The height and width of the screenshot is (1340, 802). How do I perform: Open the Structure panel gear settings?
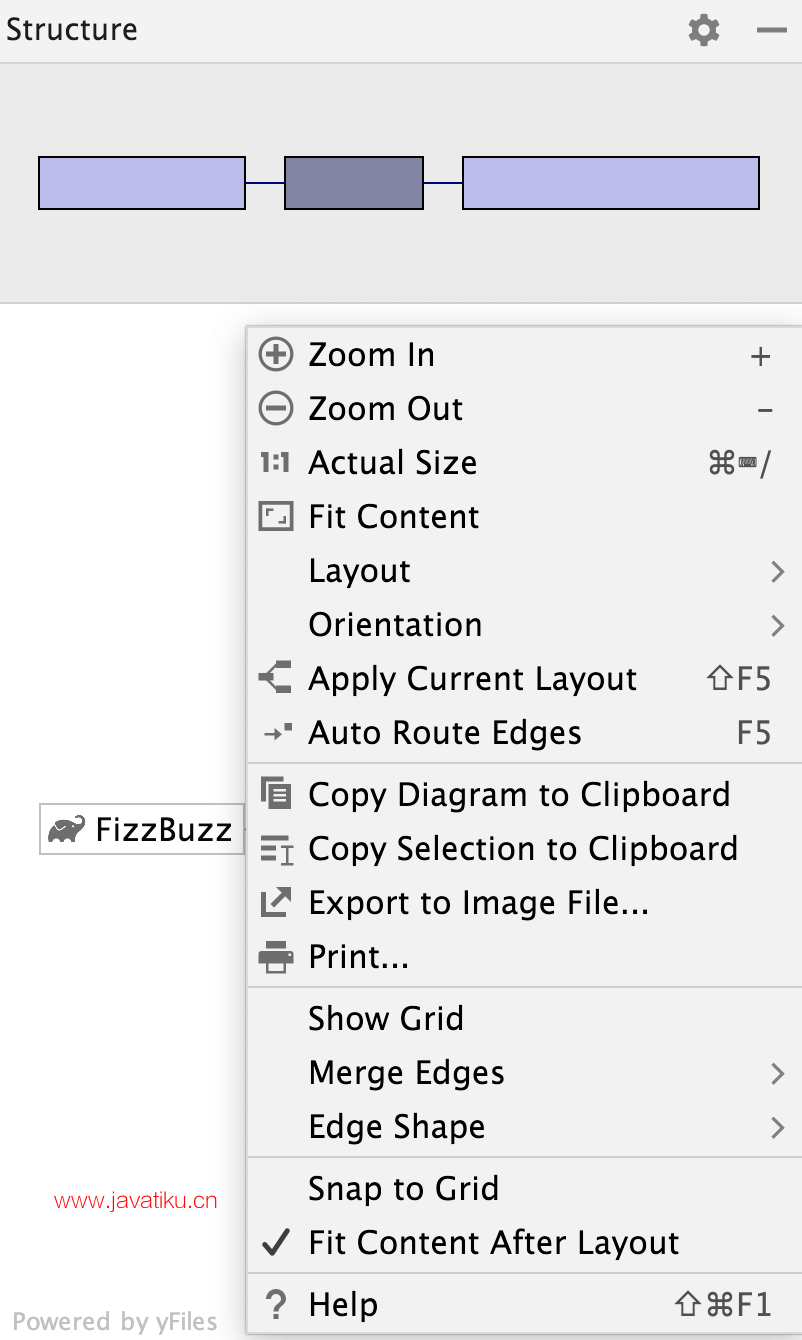[x=704, y=30]
